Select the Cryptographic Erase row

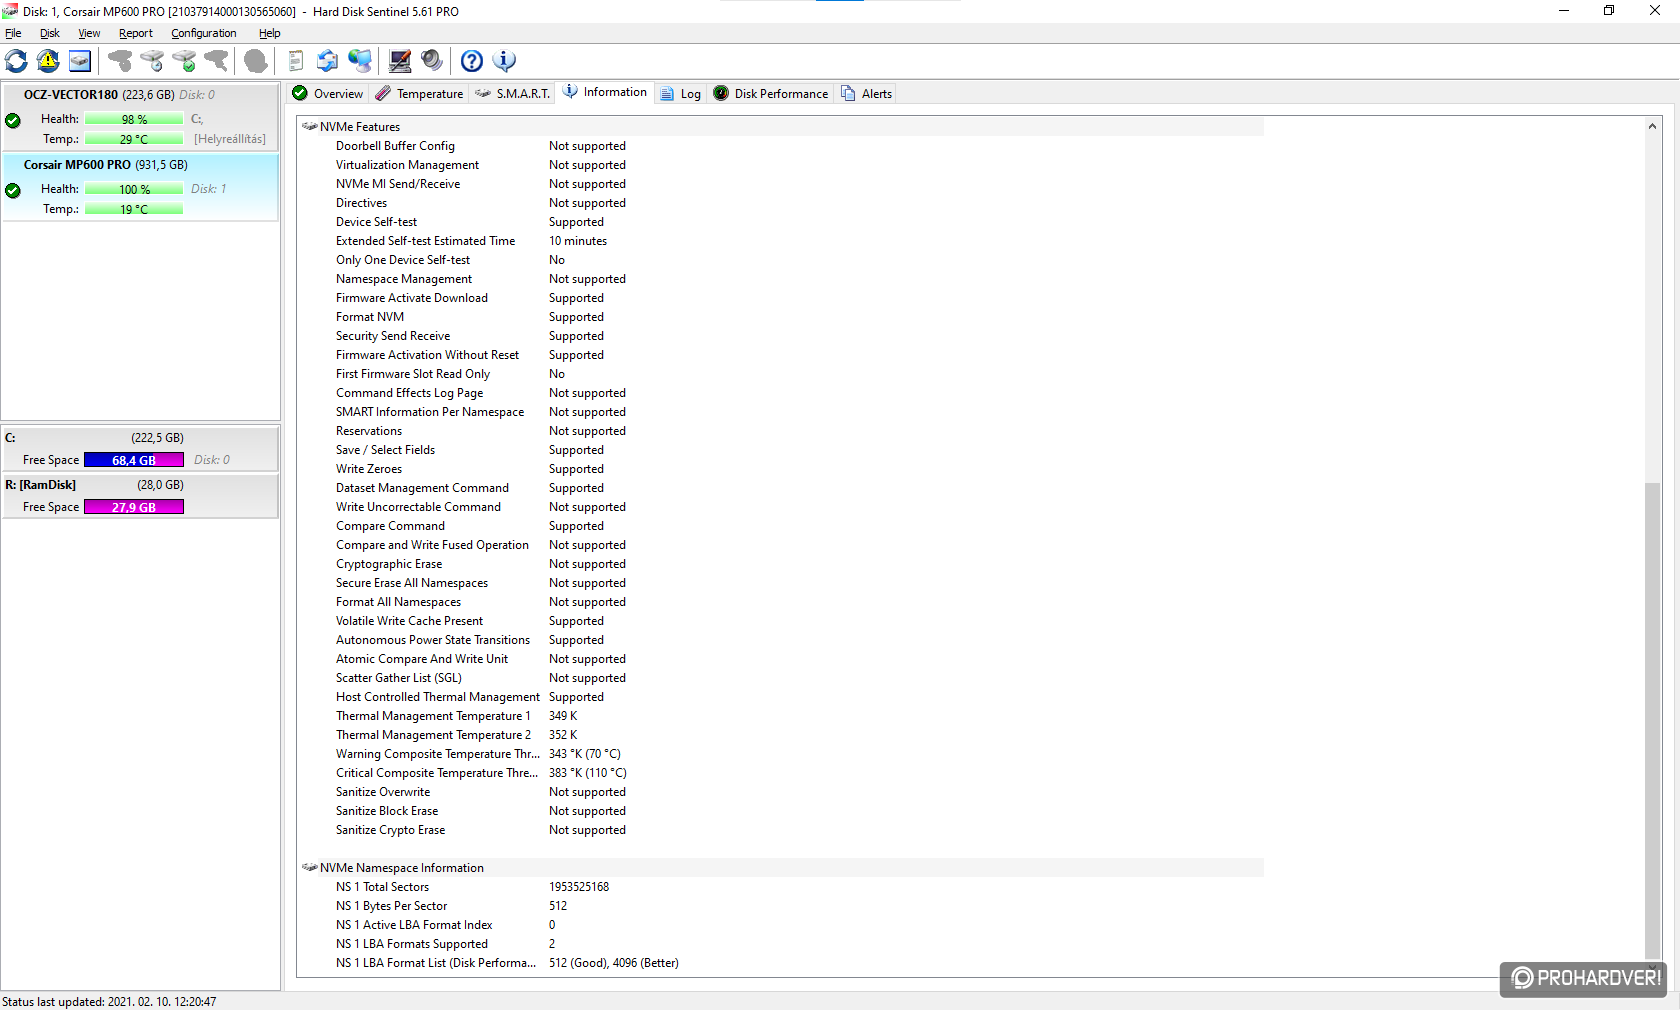[780, 564]
